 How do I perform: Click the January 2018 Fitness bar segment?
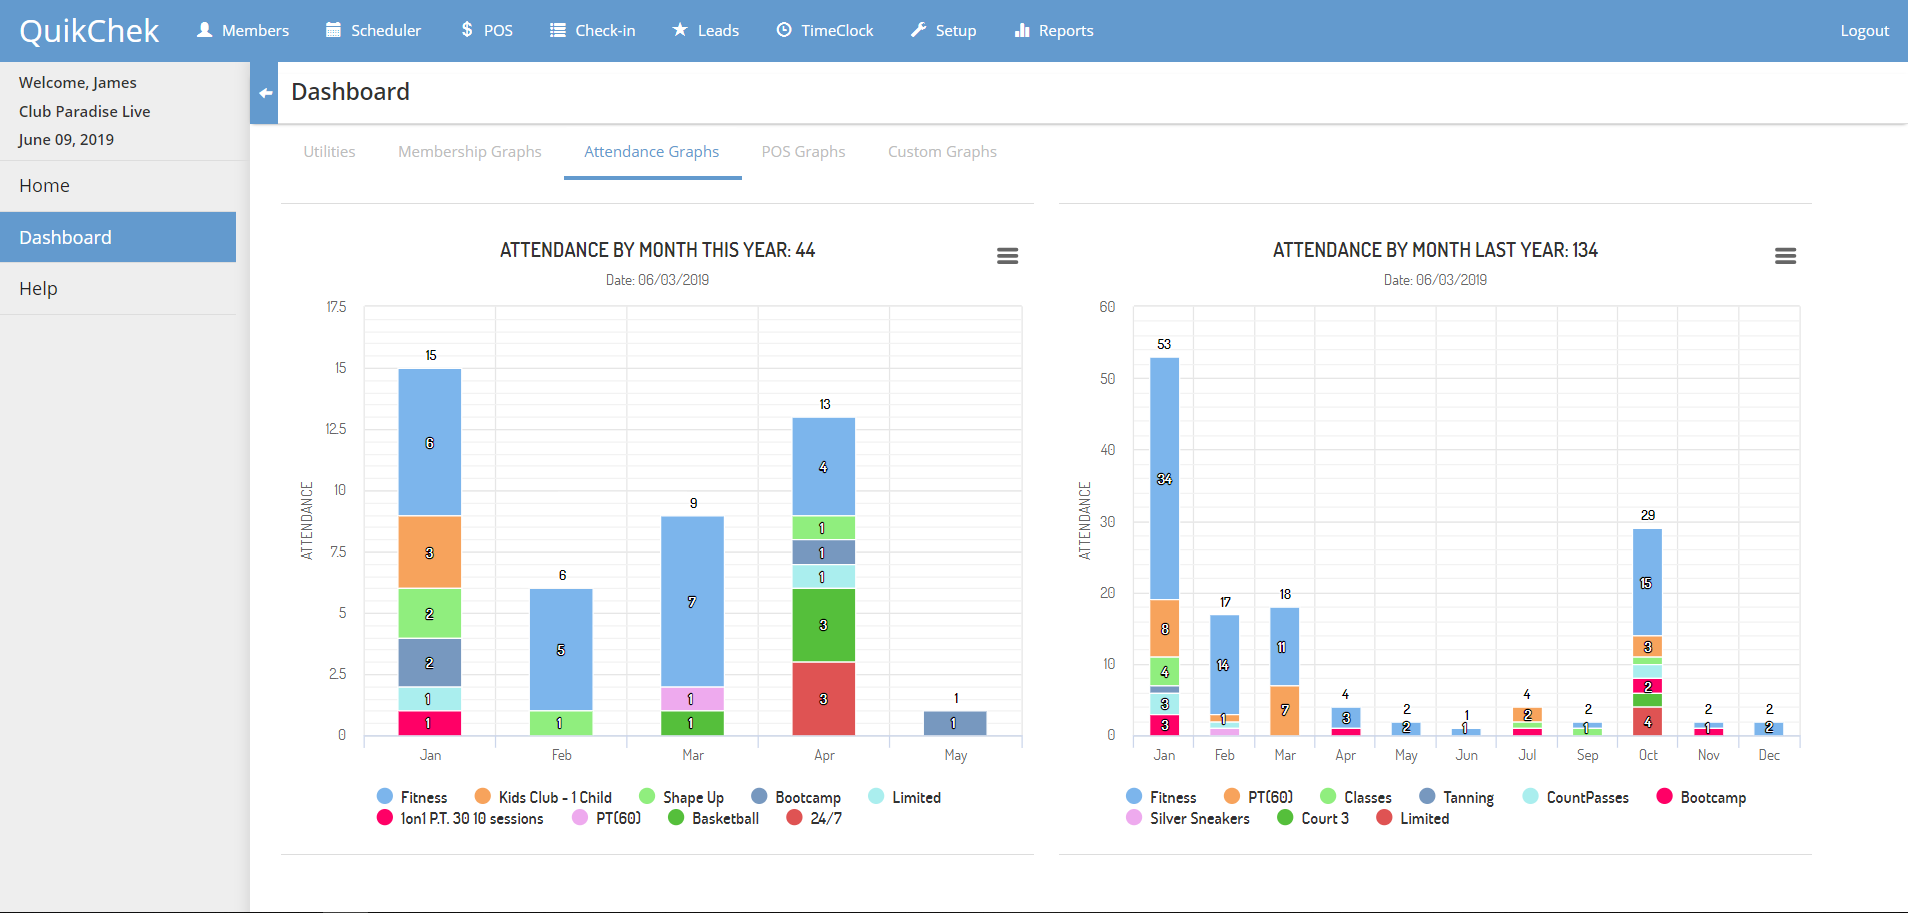tap(1164, 479)
